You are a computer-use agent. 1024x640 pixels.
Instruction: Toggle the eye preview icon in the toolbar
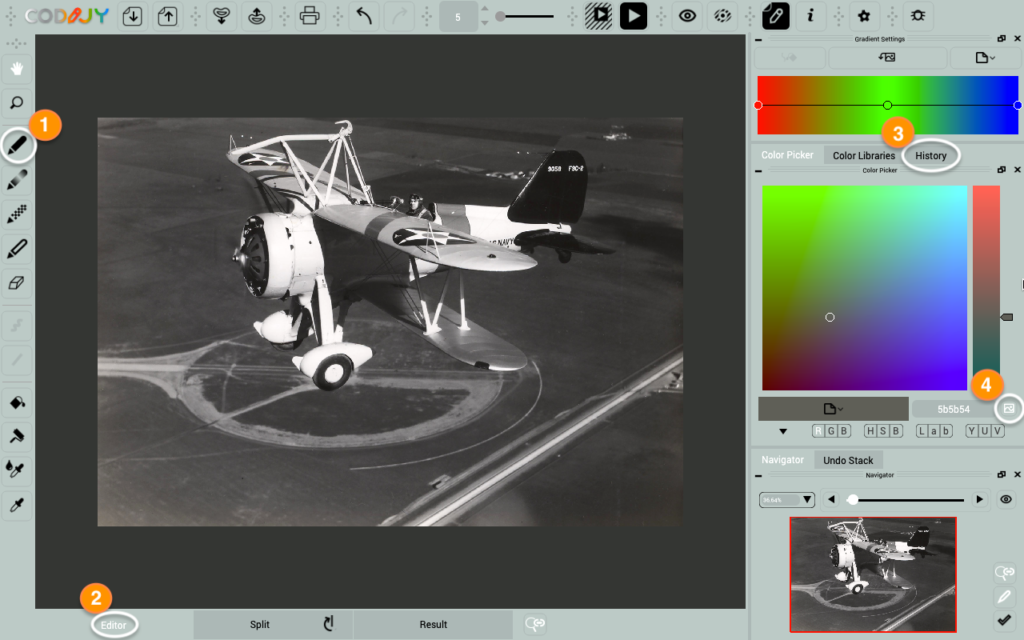(687, 16)
